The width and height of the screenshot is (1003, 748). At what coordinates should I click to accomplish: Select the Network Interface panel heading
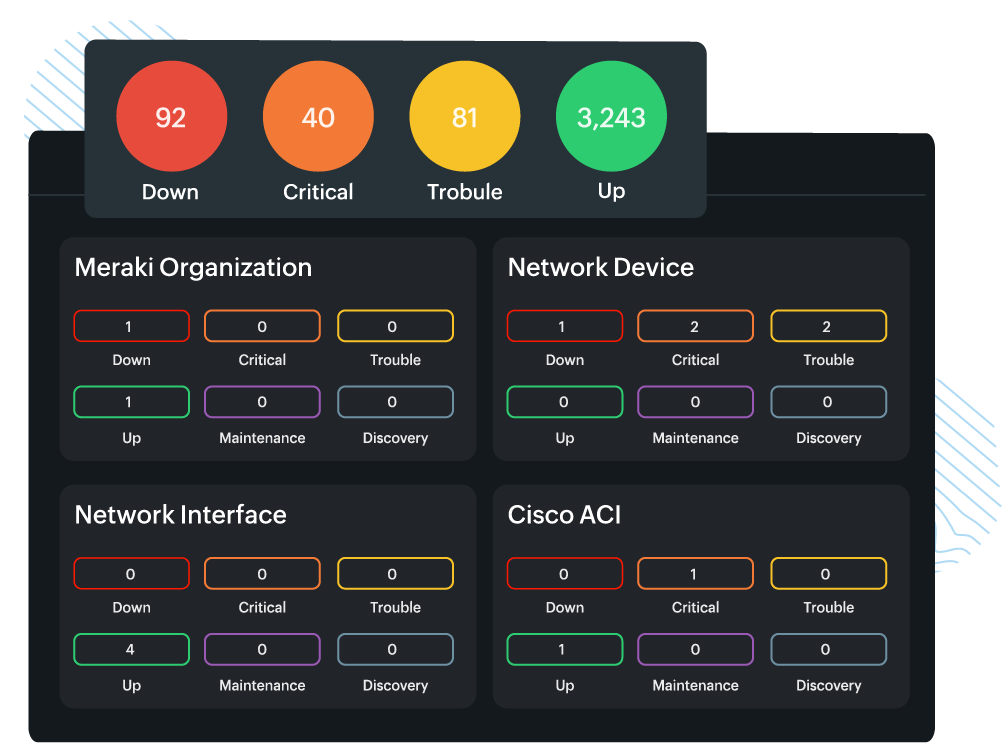click(x=180, y=514)
